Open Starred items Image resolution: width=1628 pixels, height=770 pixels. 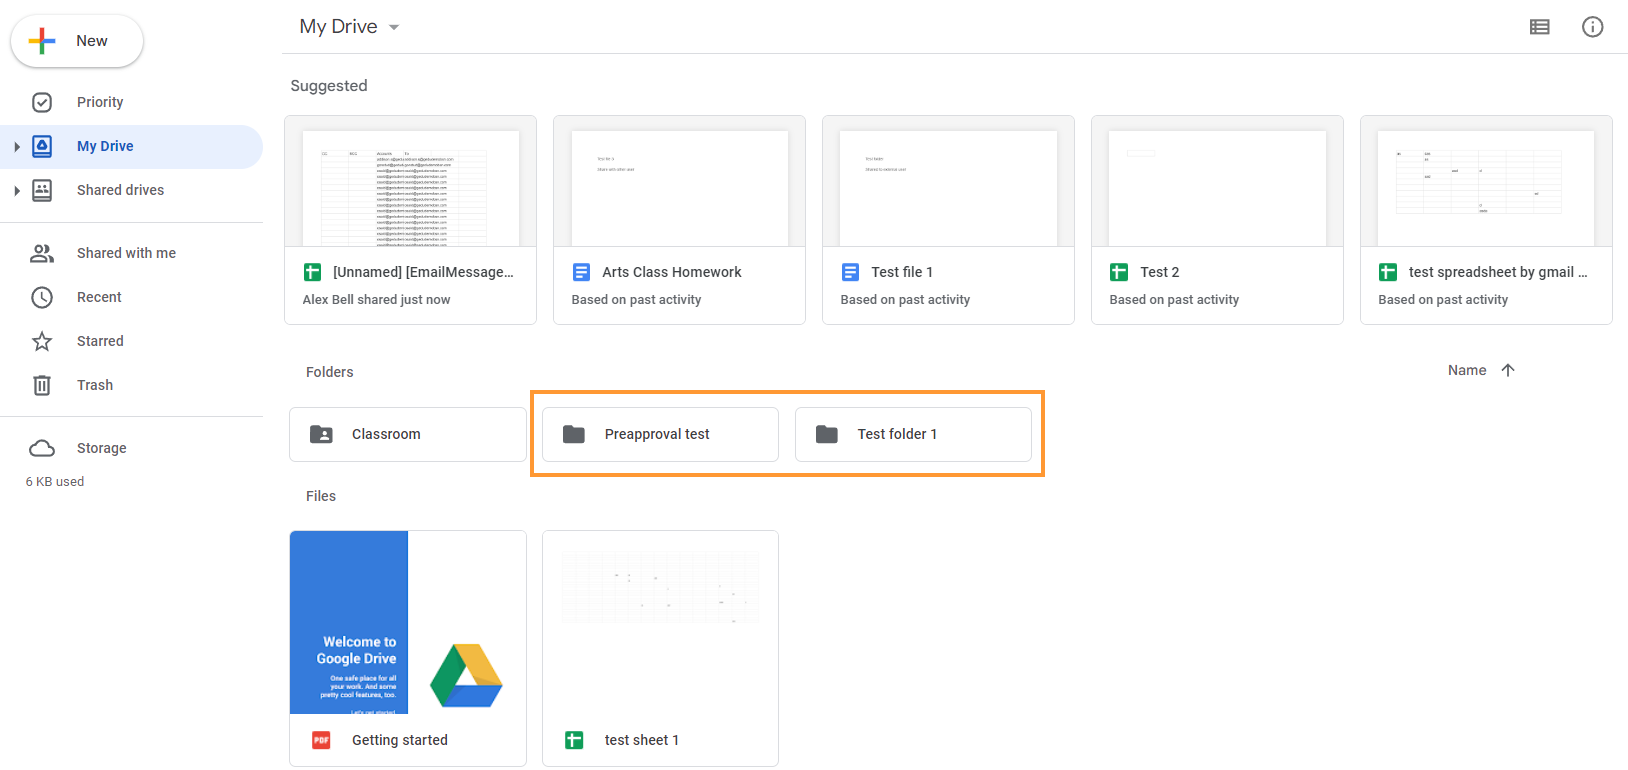131,341
